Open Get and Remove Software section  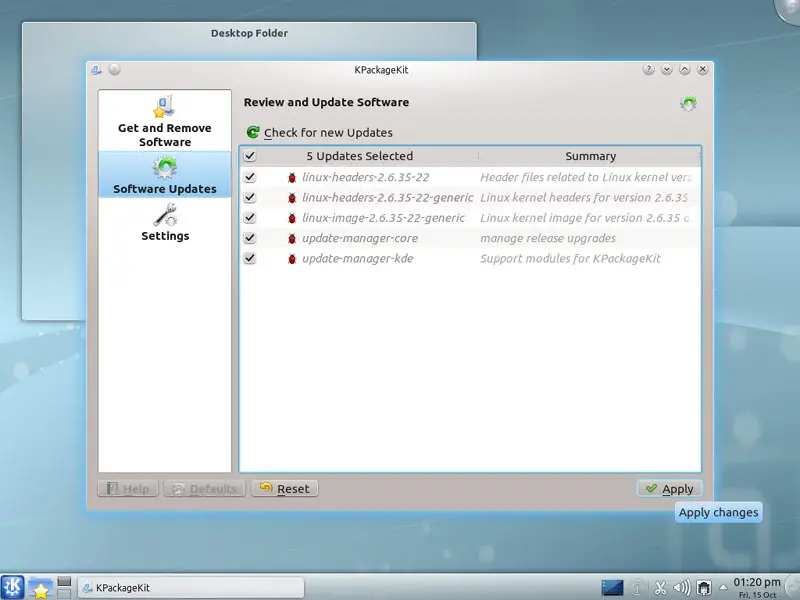coord(164,121)
